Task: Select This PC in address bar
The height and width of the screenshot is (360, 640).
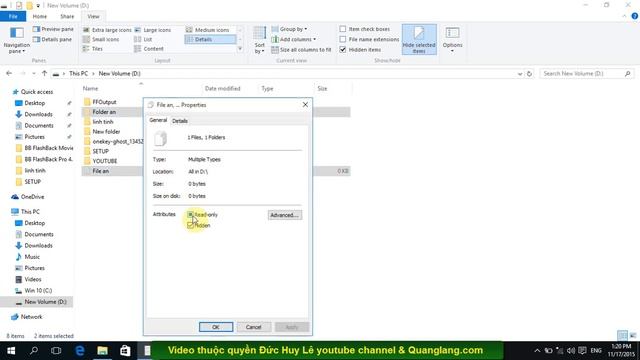Action: coord(78,73)
